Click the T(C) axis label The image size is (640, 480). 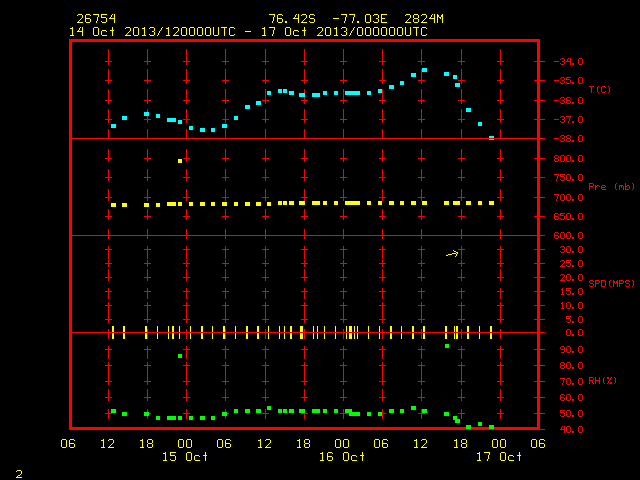(x=600, y=89)
